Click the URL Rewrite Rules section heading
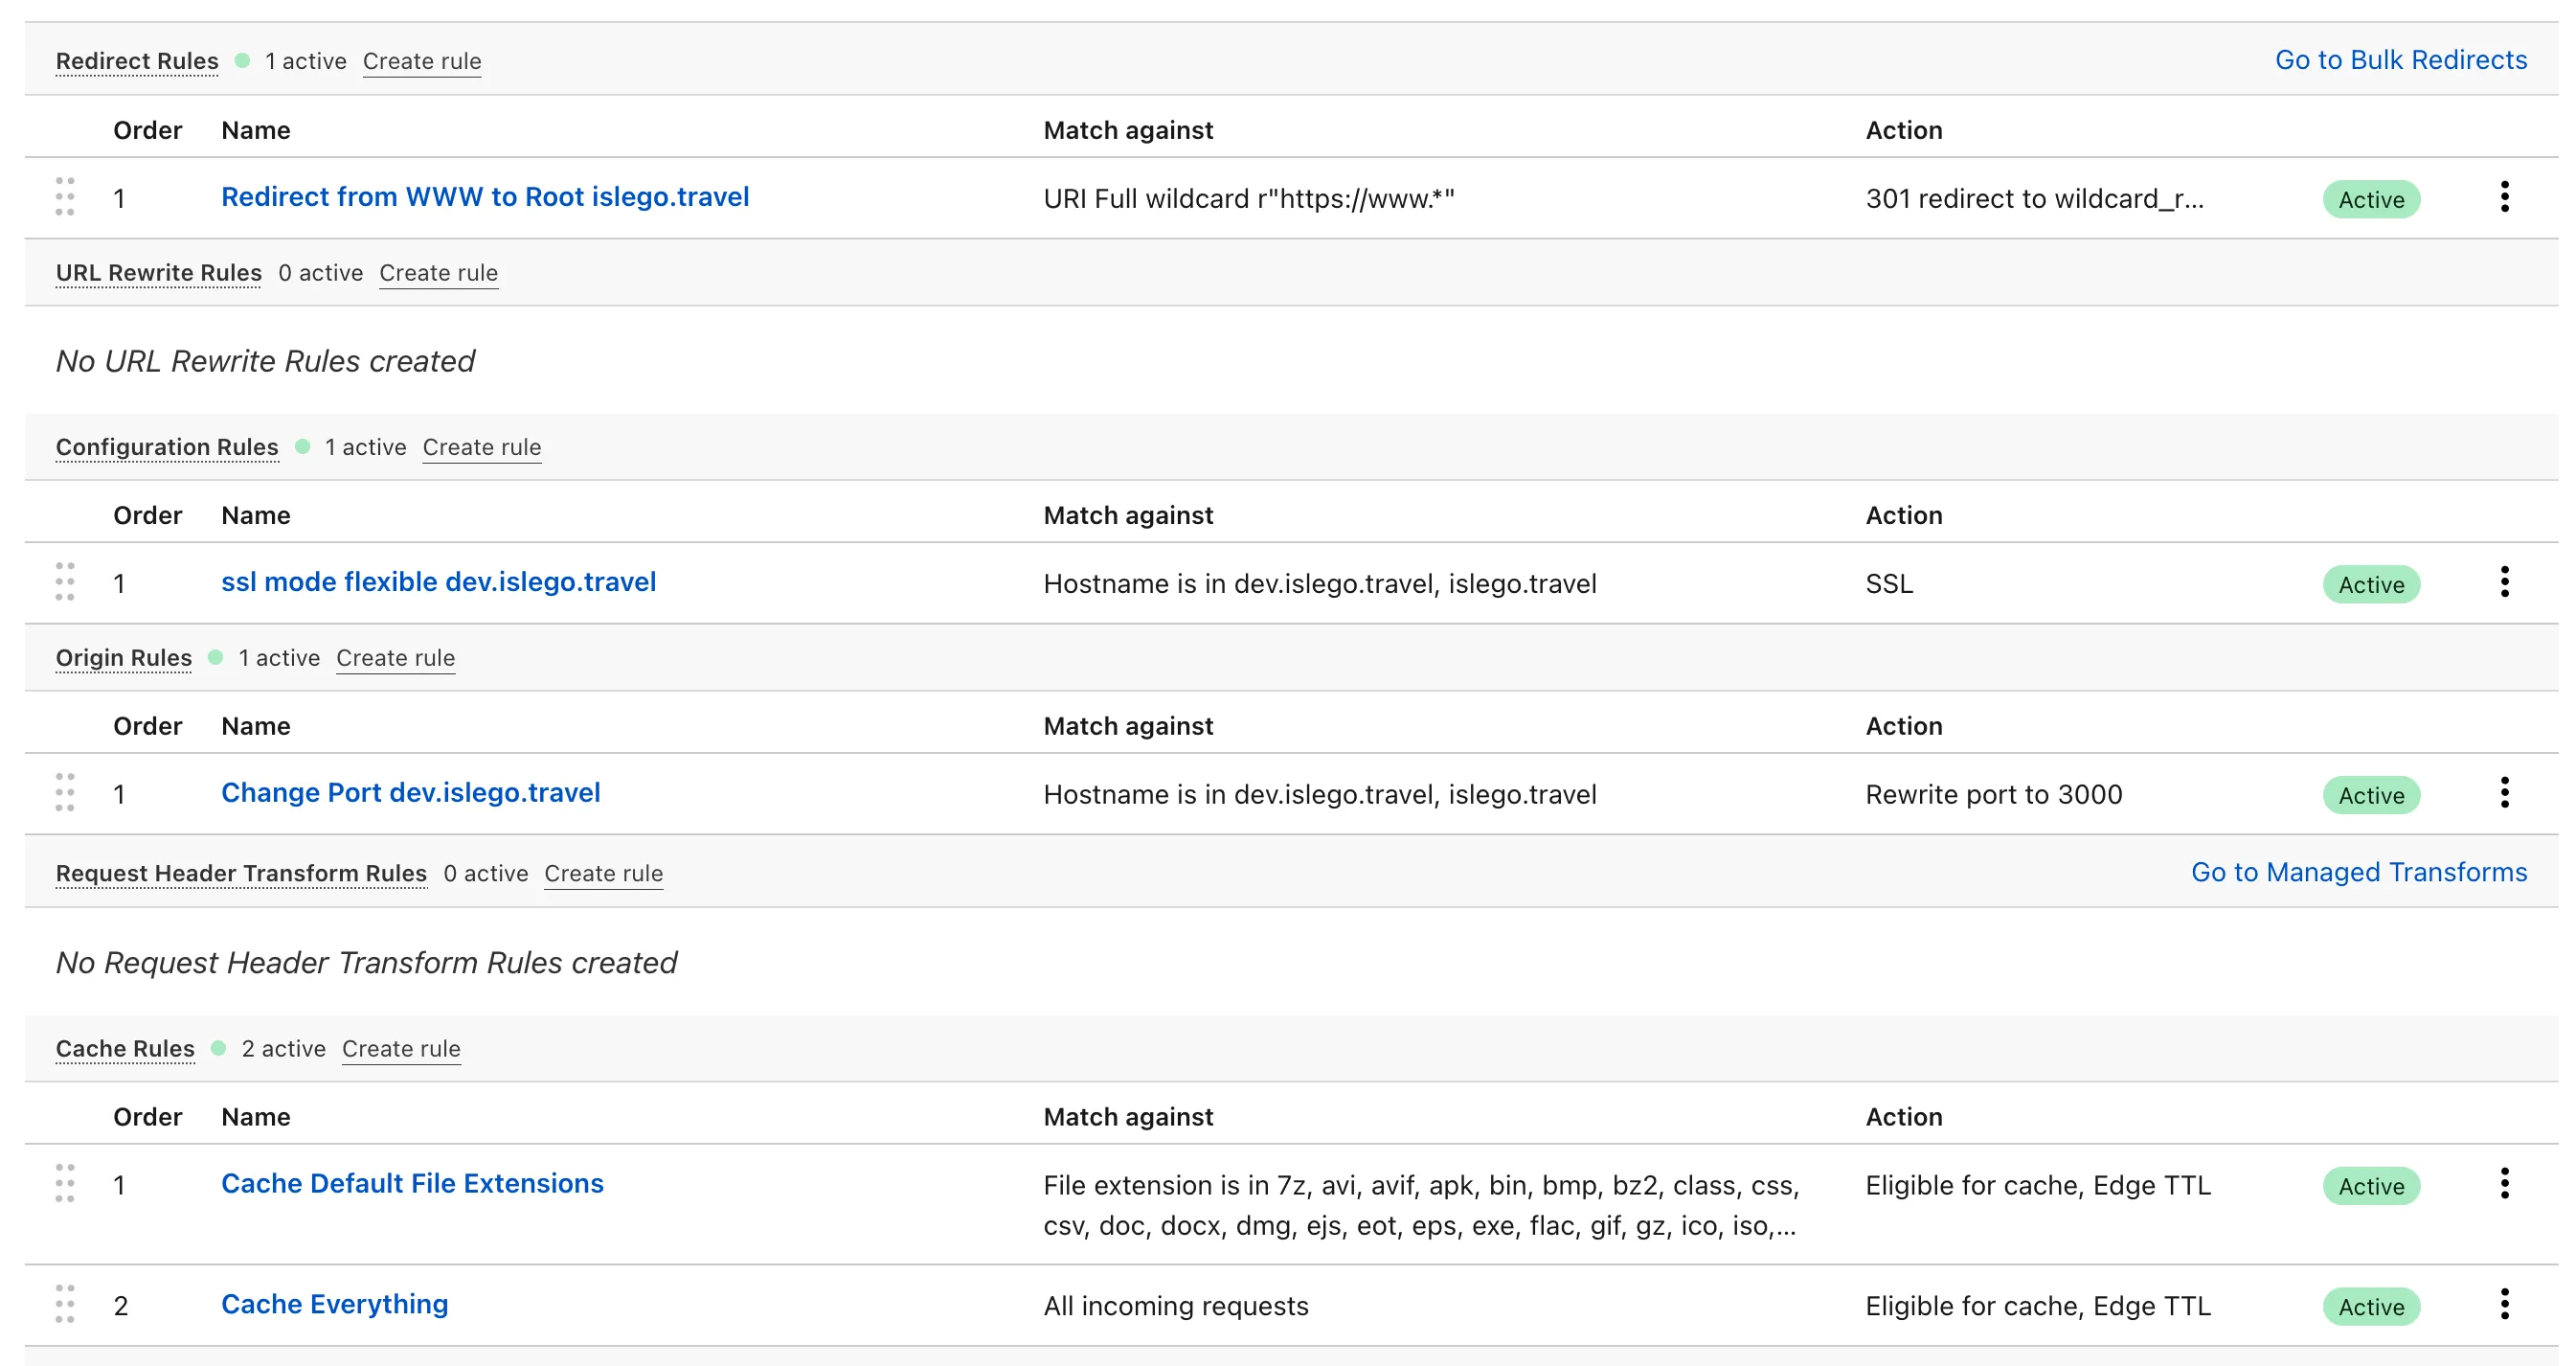Image resolution: width=2576 pixels, height=1366 pixels. pyautogui.click(x=159, y=273)
